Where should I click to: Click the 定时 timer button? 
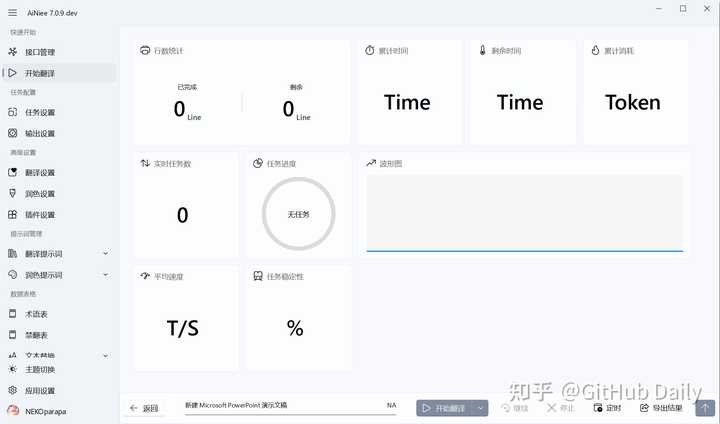[x=607, y=408]
